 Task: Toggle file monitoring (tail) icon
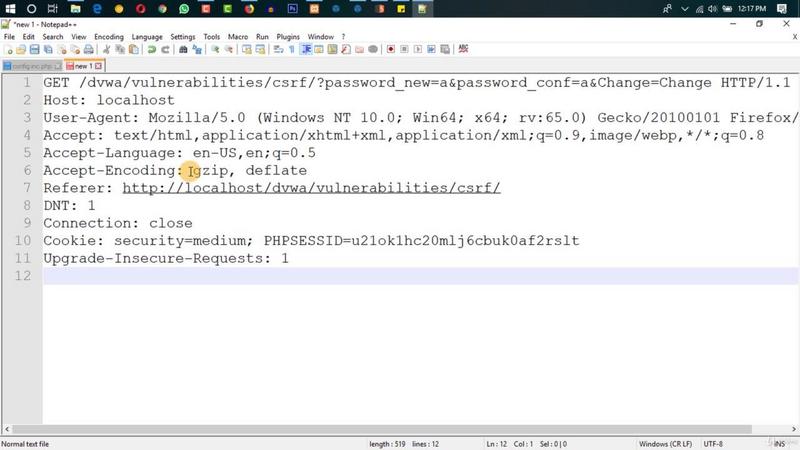pos(373,49)
